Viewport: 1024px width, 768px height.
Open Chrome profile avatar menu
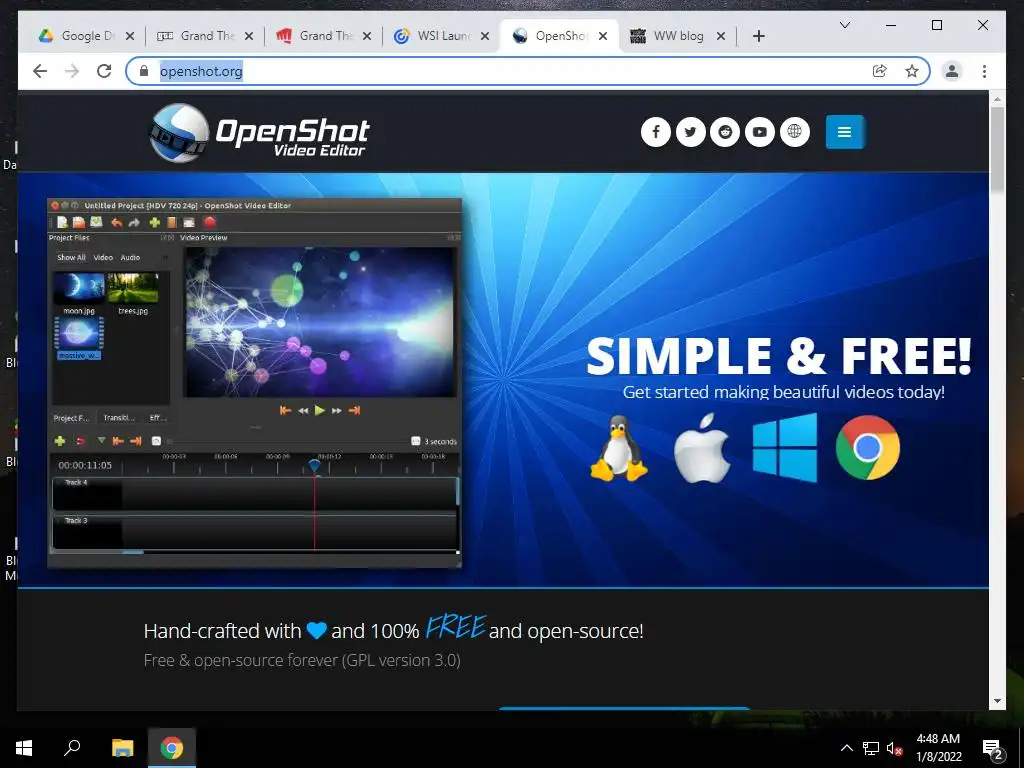click(952, 71)
